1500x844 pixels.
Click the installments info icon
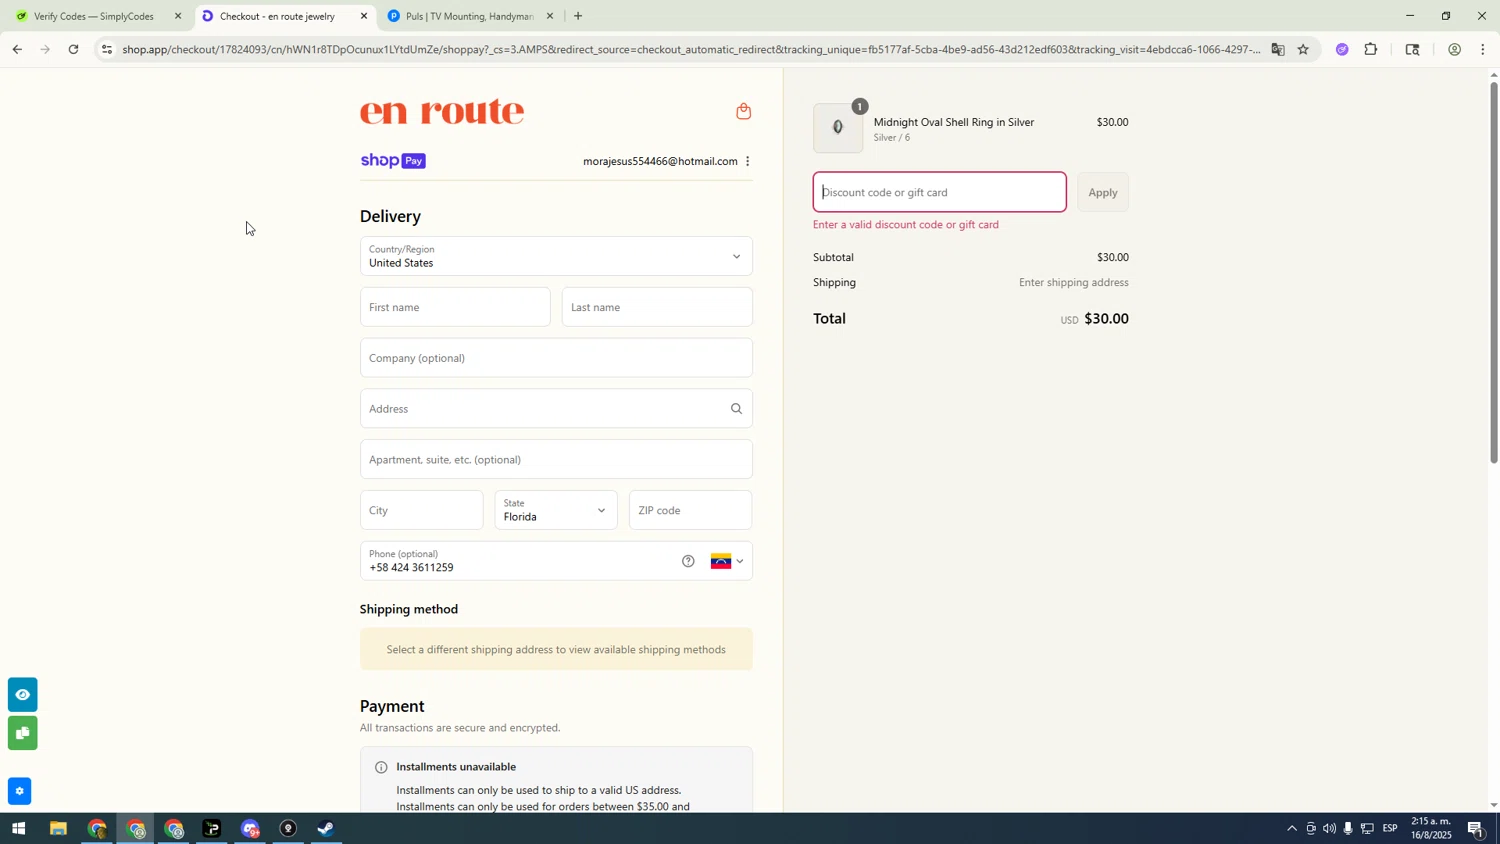pyautogui.click(x=381, y=767)
